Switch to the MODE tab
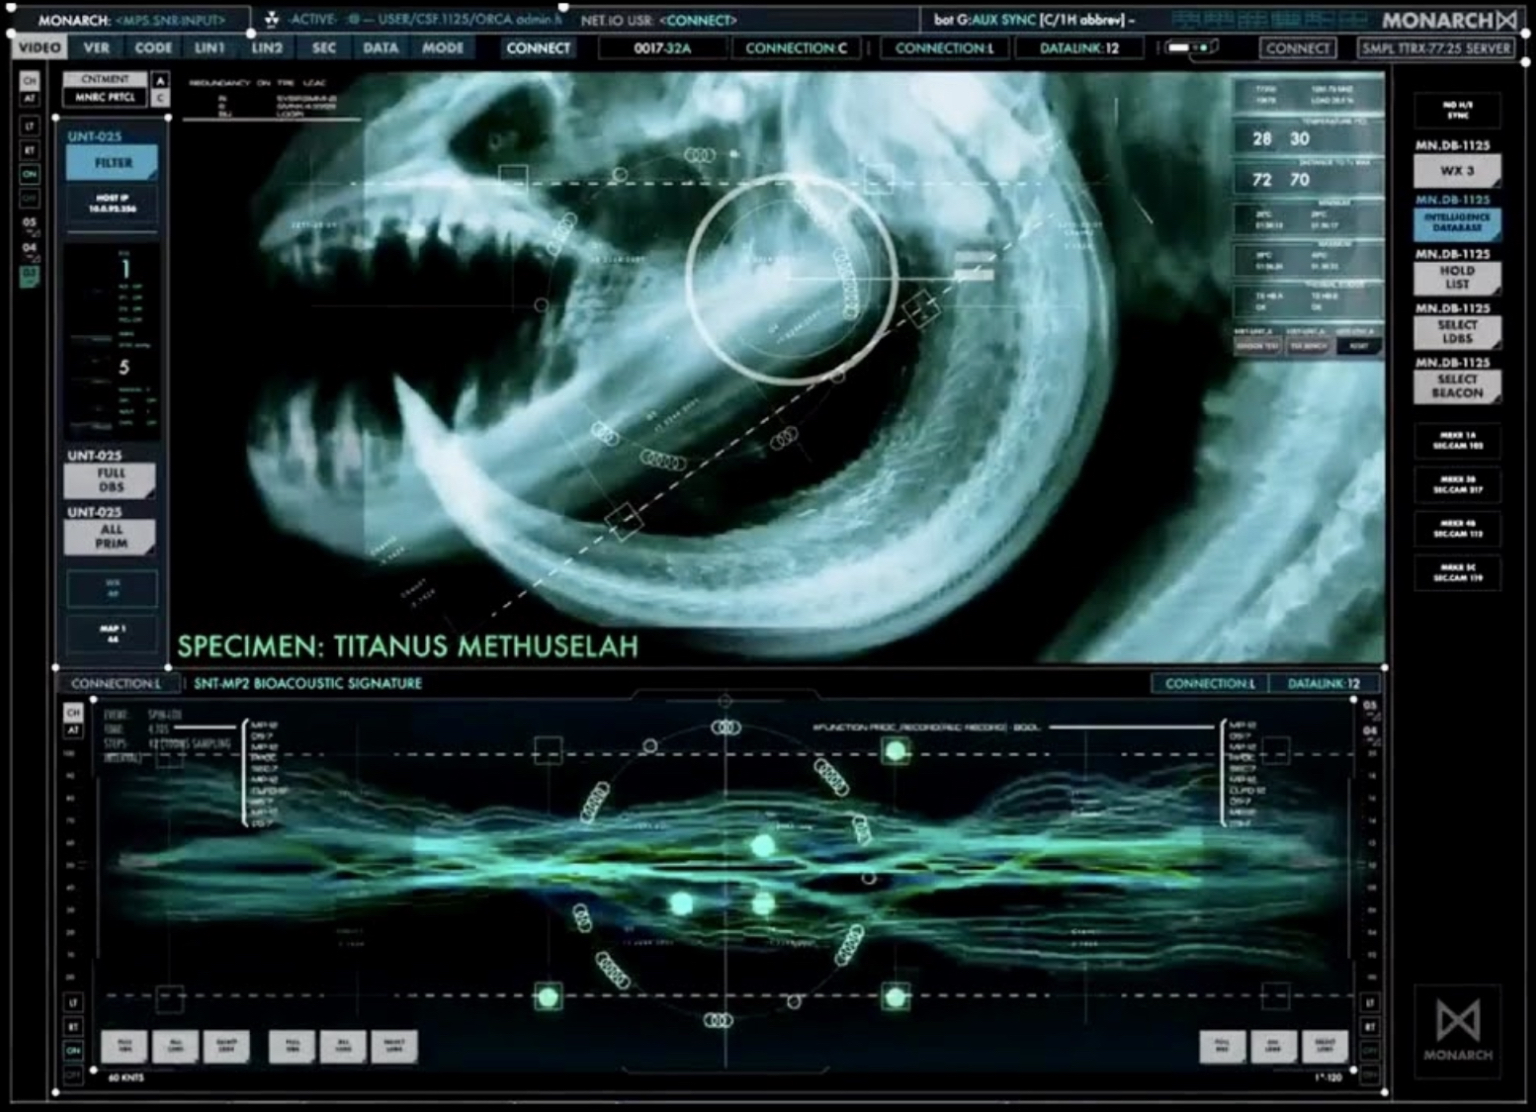 coord(442,47)
